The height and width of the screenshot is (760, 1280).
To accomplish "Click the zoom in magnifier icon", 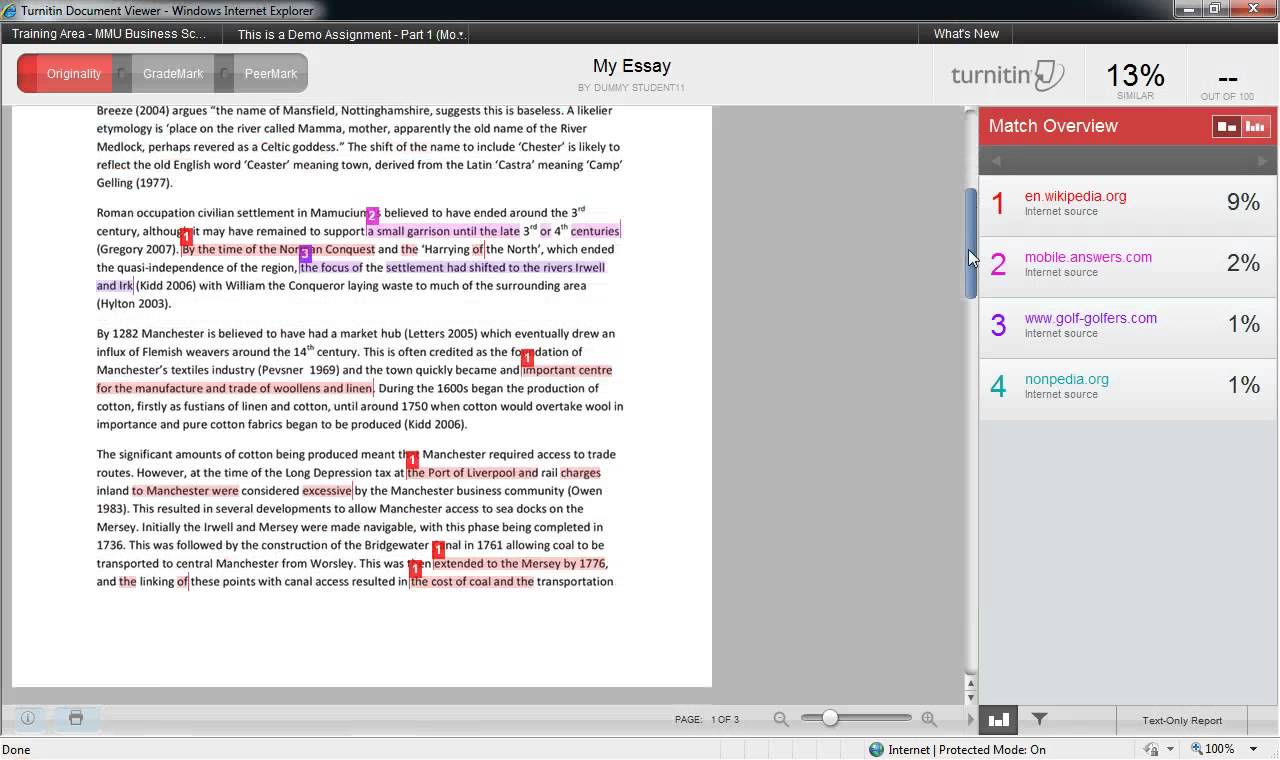I will [x=929, y=719].
